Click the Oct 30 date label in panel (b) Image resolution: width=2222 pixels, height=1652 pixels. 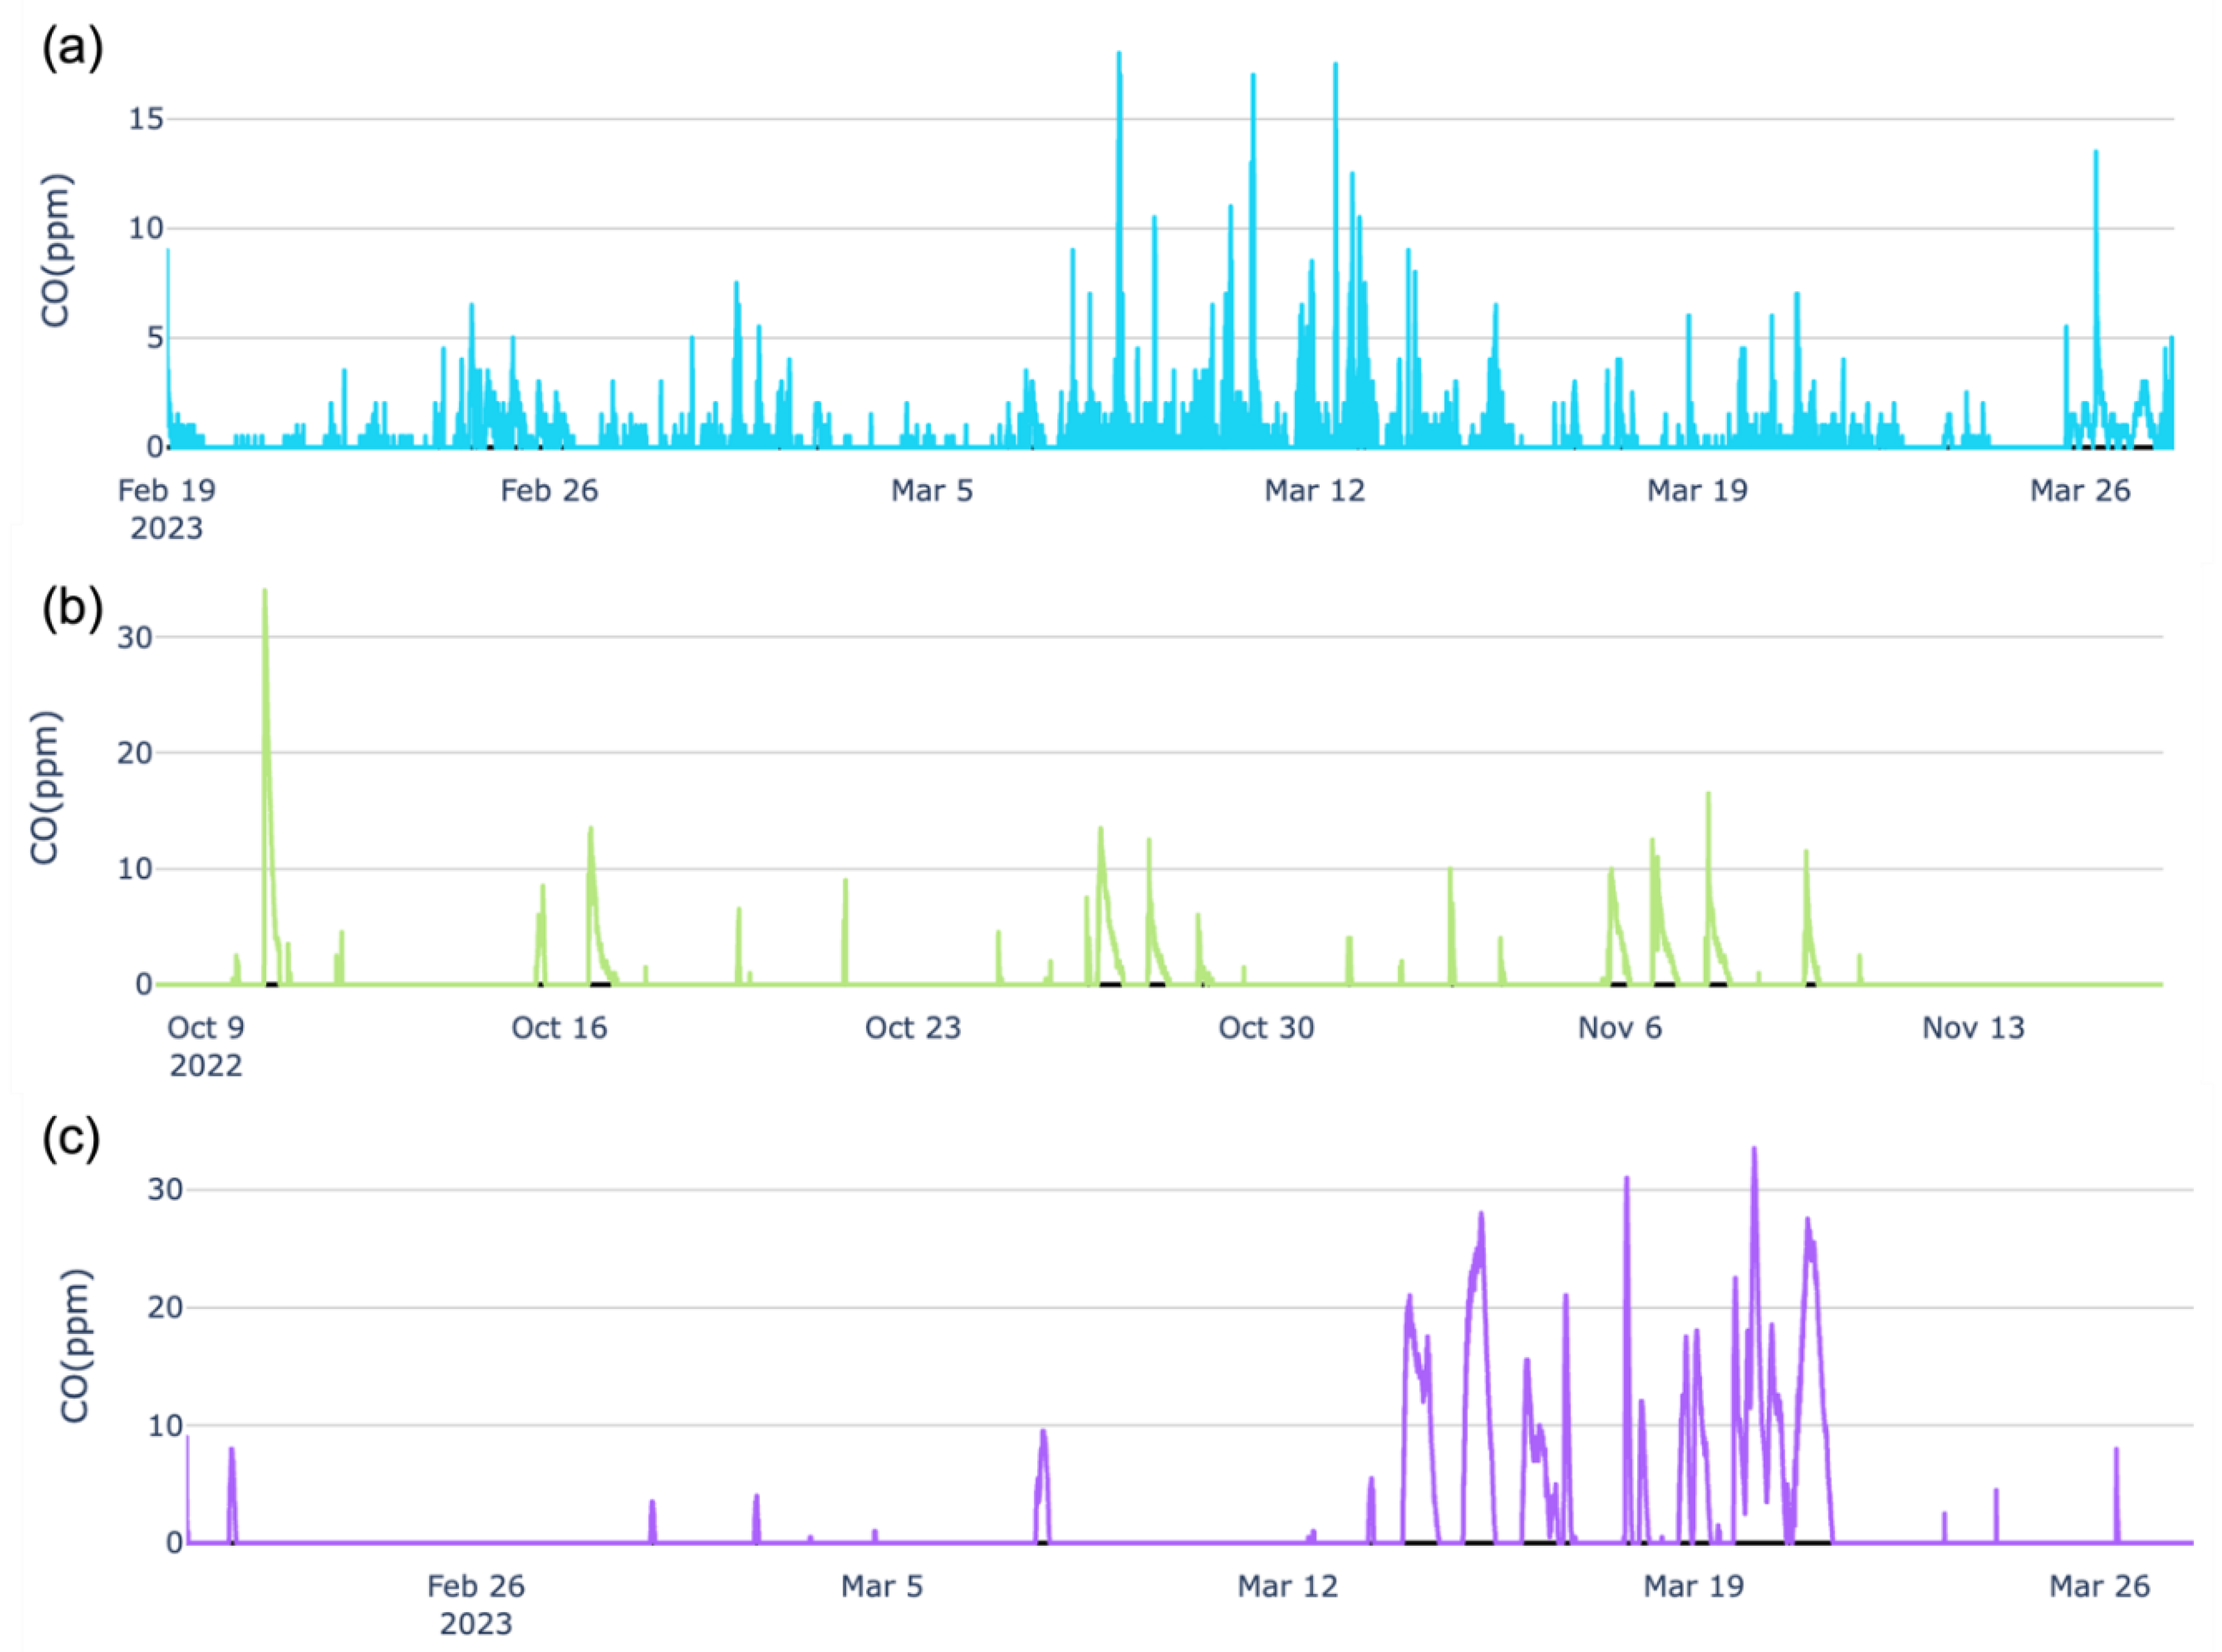coord(1265,1027)
